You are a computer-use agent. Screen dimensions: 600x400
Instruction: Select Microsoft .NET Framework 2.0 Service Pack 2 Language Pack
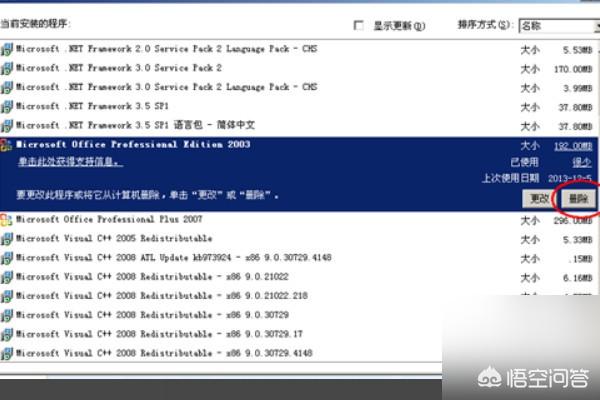[x=167, y=49]
